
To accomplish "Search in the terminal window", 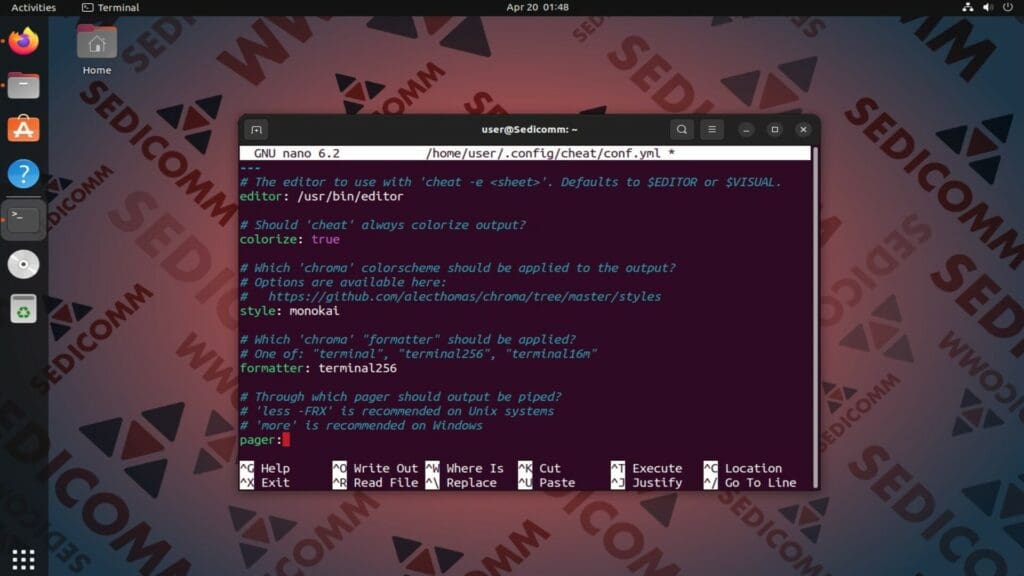I will click(682, 129).
